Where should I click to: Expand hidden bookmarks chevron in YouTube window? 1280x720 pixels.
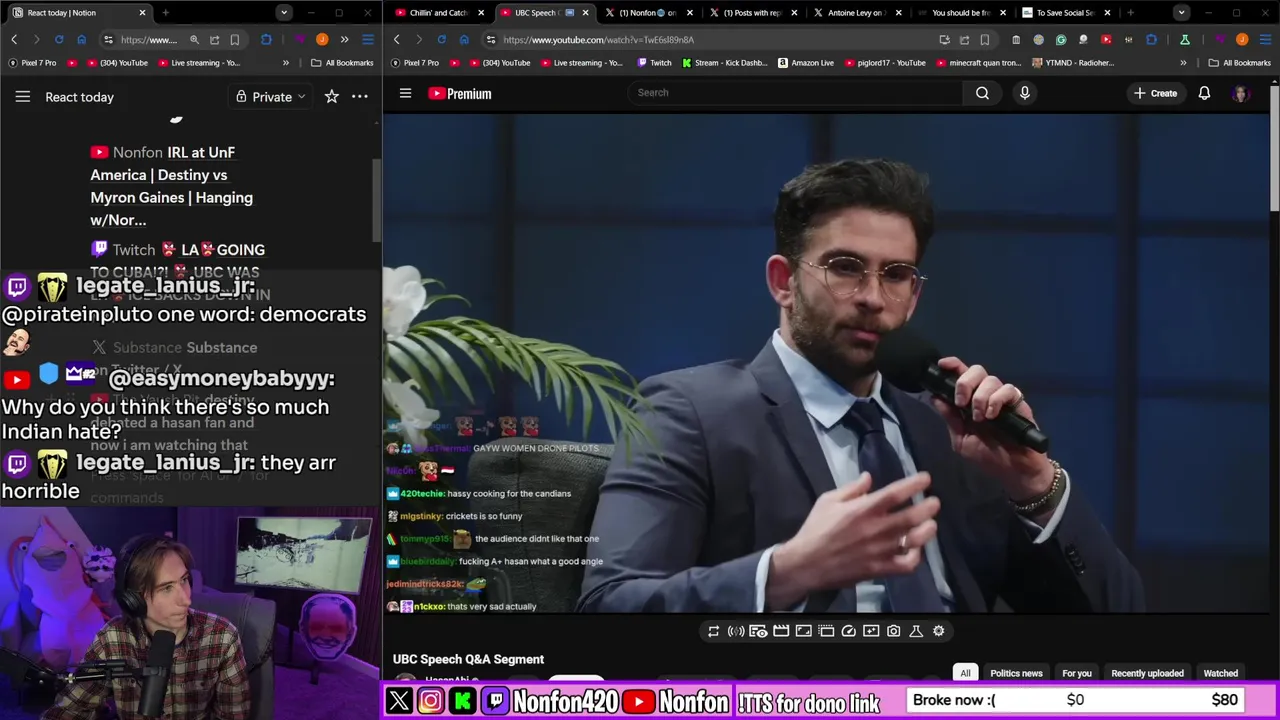click(x=1183, y=62)
